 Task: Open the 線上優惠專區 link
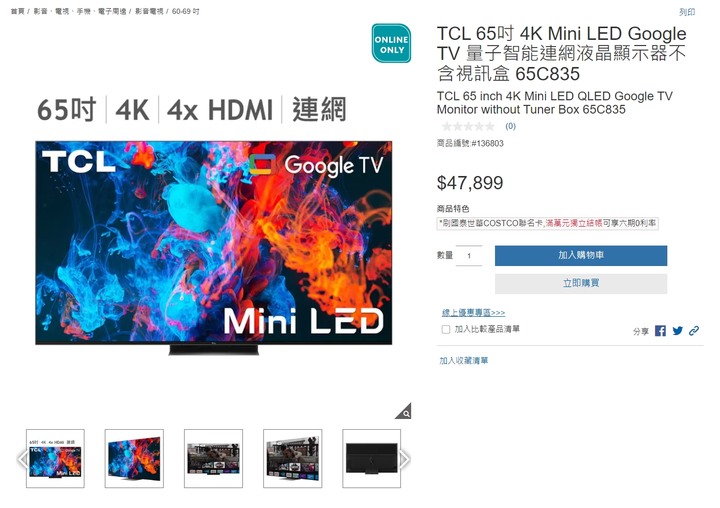point(473,313)
